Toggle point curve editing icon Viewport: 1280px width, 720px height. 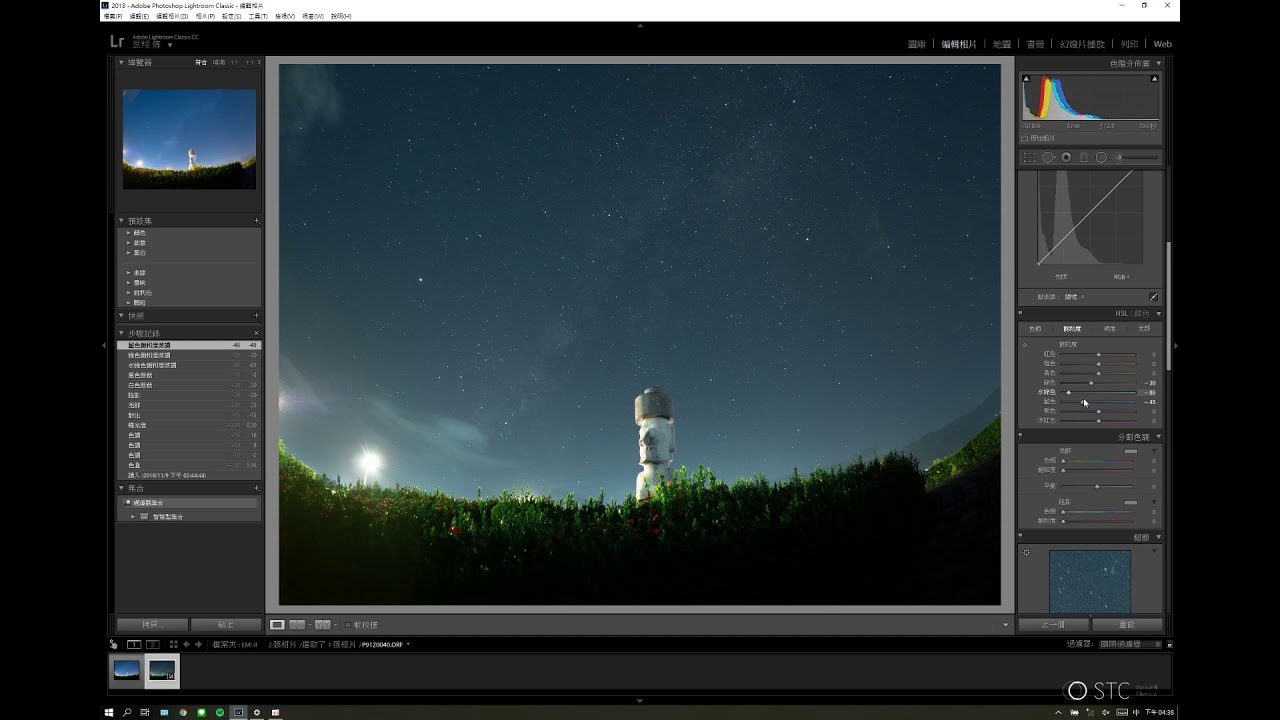[x=1153, y=297]
